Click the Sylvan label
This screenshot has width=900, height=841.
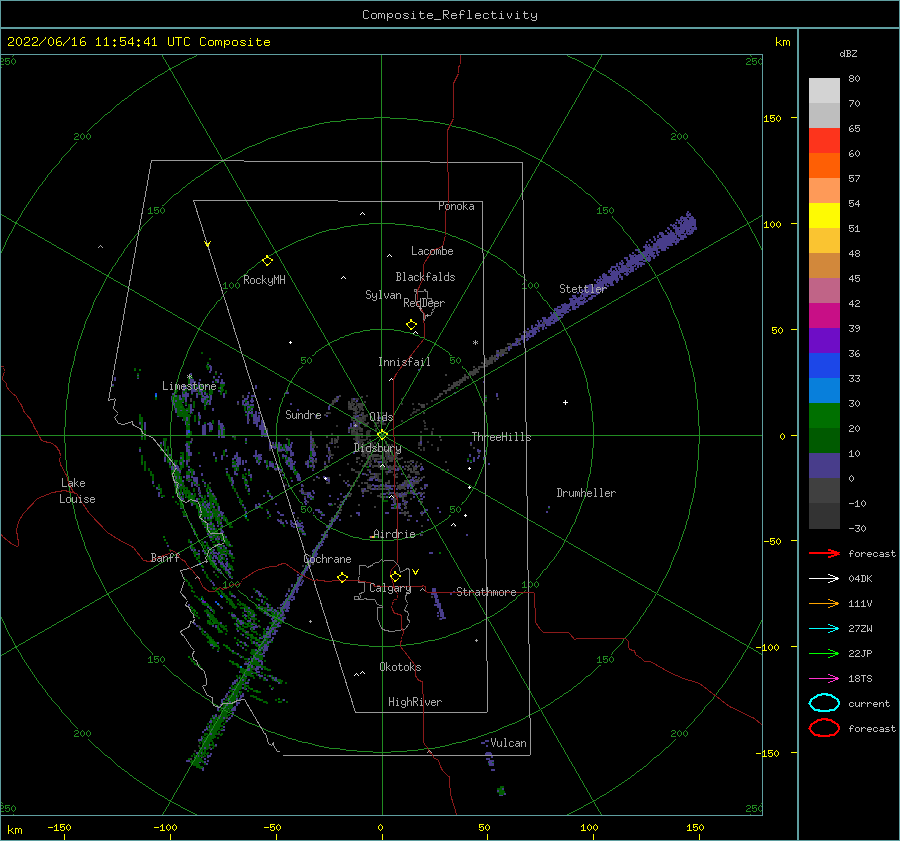383,295
